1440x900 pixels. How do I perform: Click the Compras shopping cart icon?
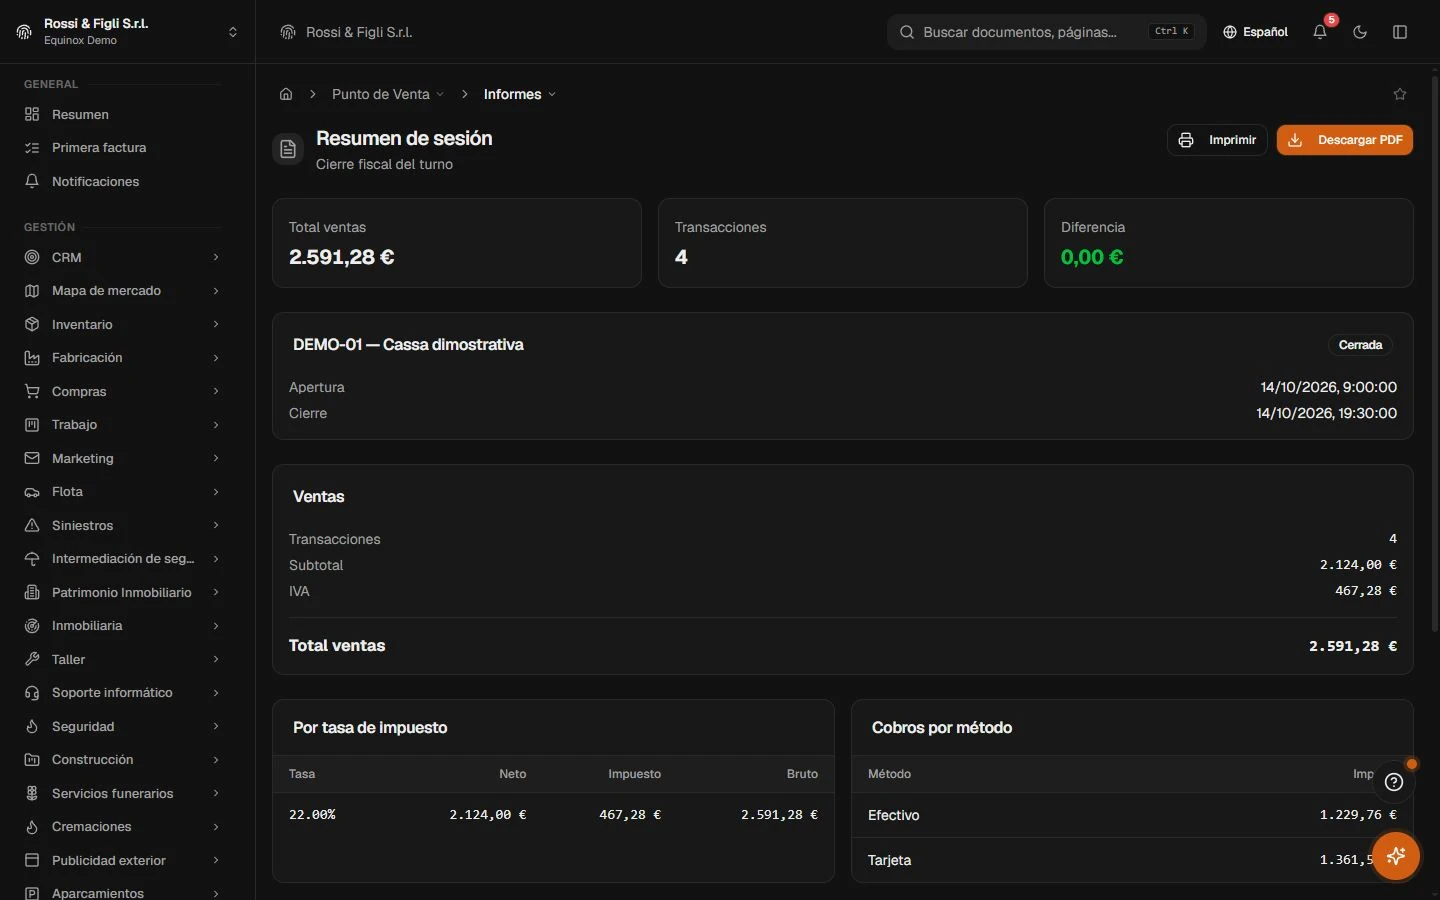(32, 392)
